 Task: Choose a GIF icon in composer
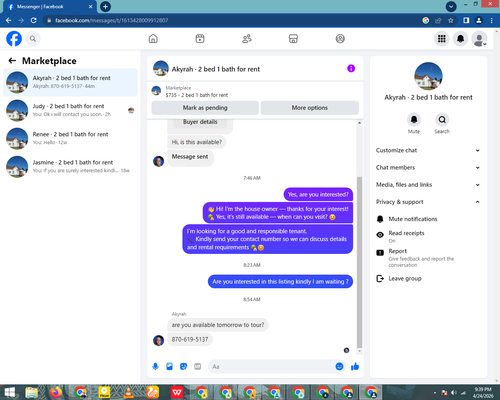pyautogui.click(x=198, y=367)
